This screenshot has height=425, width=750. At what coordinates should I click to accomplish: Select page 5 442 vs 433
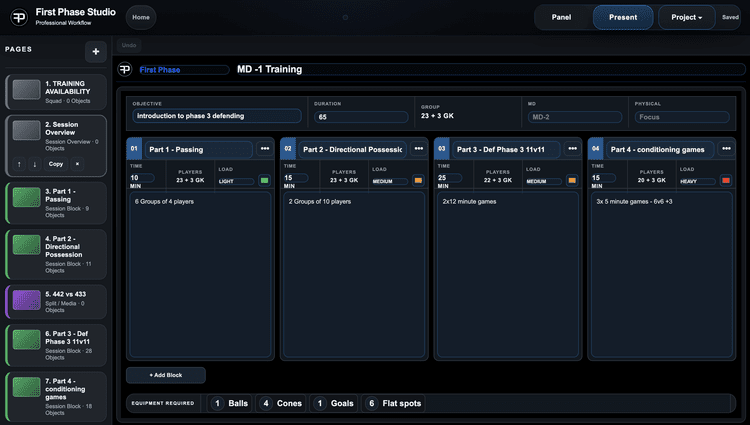point(56,302)
